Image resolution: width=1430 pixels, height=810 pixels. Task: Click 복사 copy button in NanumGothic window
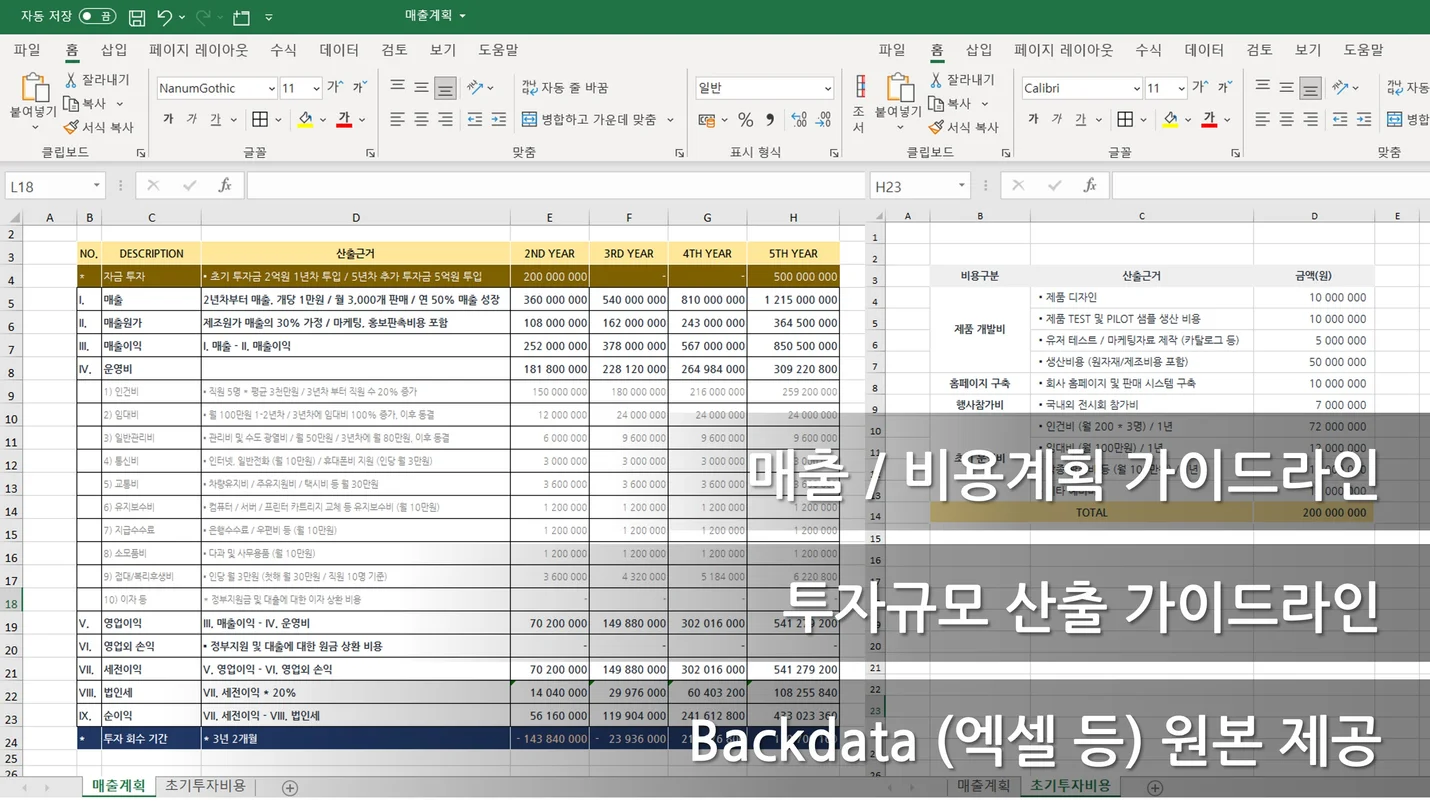pos(85,104)
